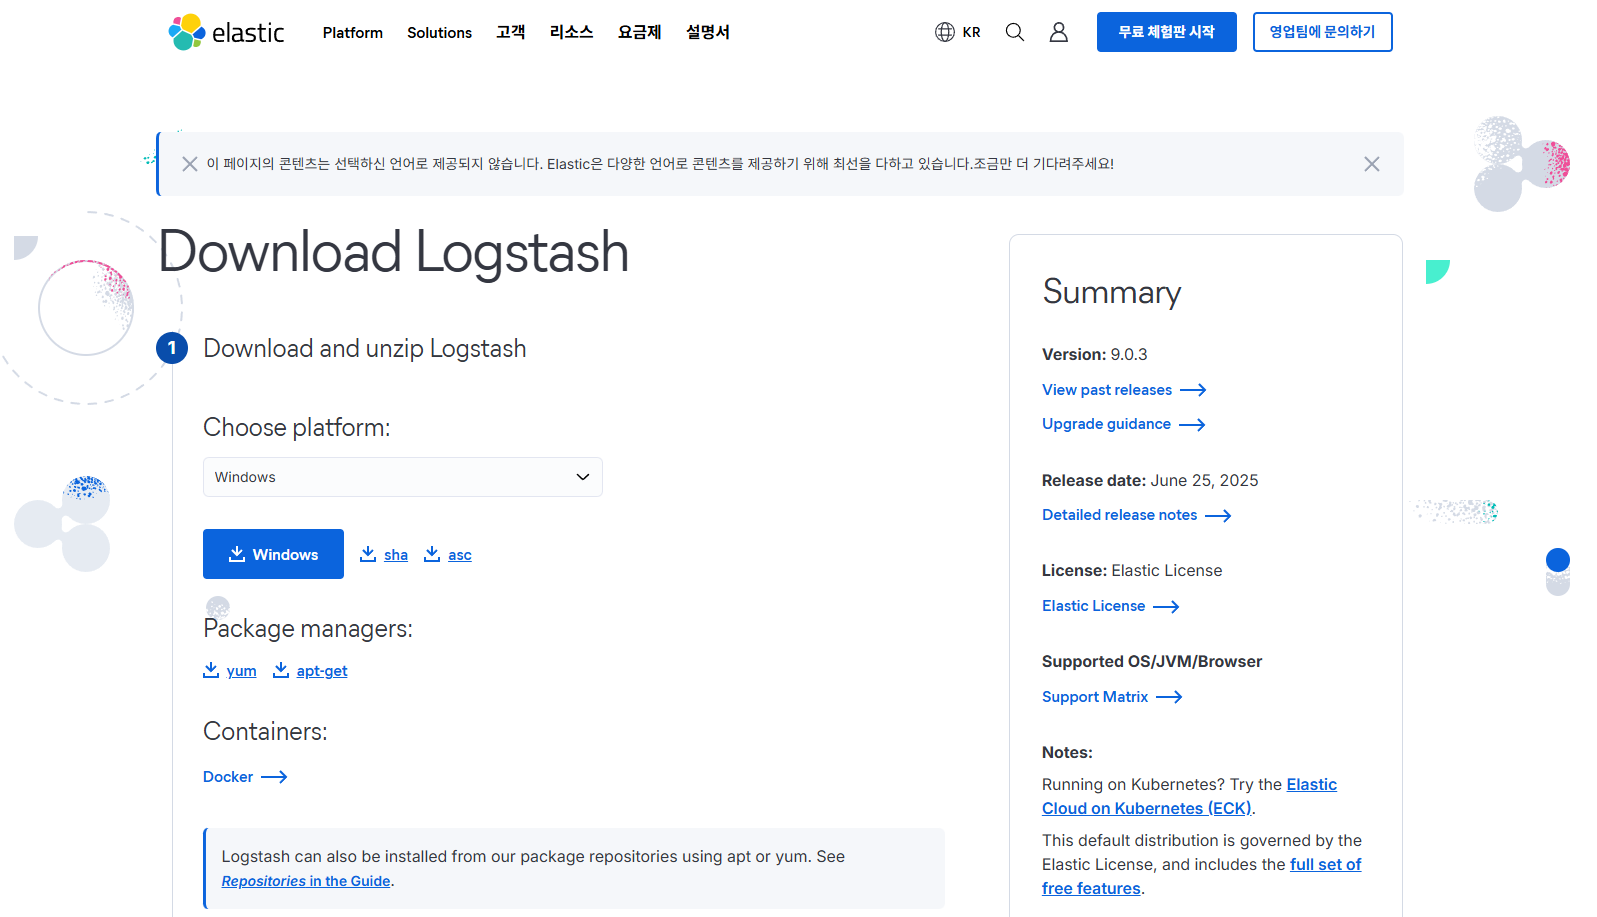Click the Containers: heading
Image resolution: width=1597 pixels, height=917 pixels.
coord(265,731)
